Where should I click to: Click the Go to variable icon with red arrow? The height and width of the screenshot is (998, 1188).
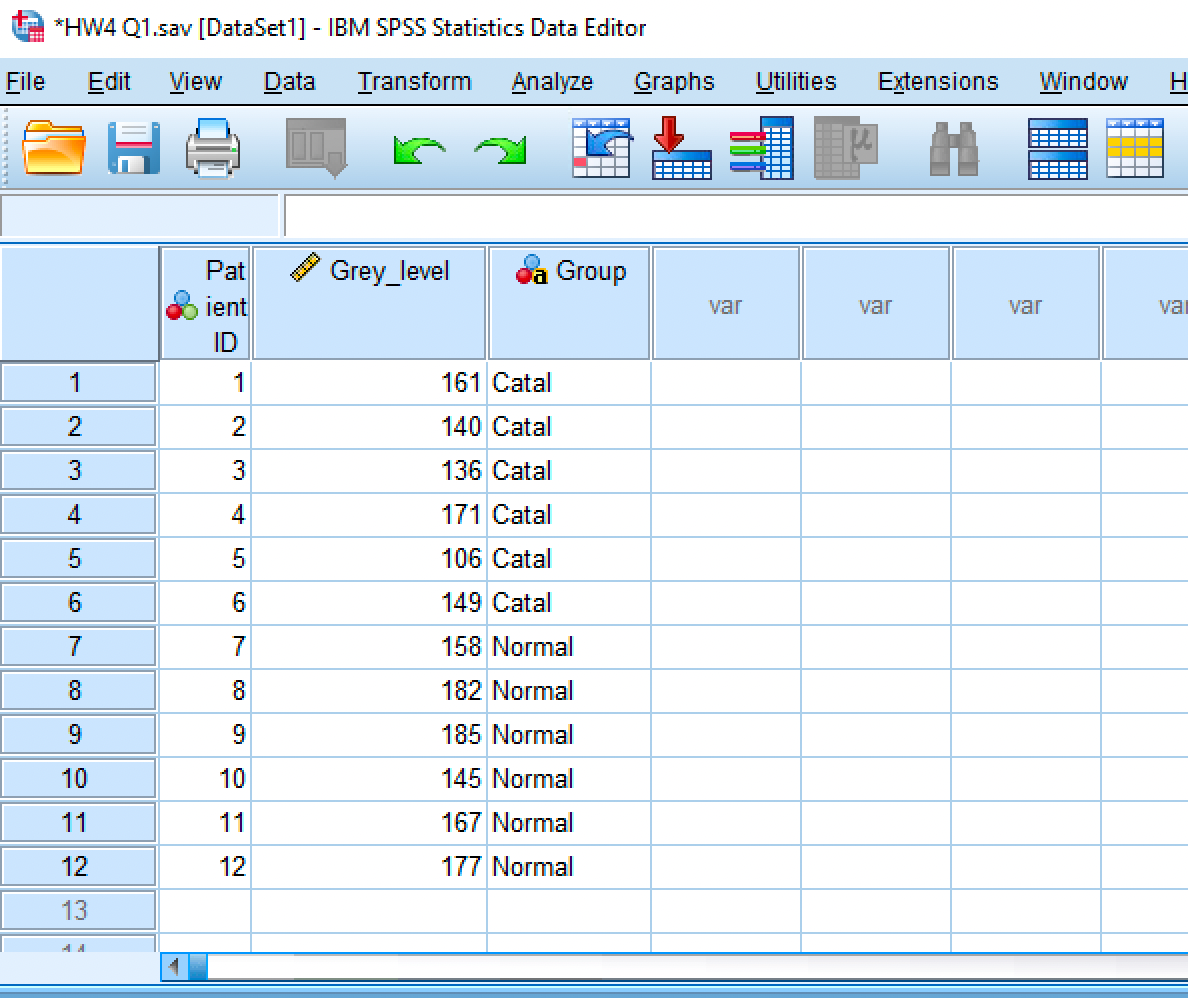(681, 148)
